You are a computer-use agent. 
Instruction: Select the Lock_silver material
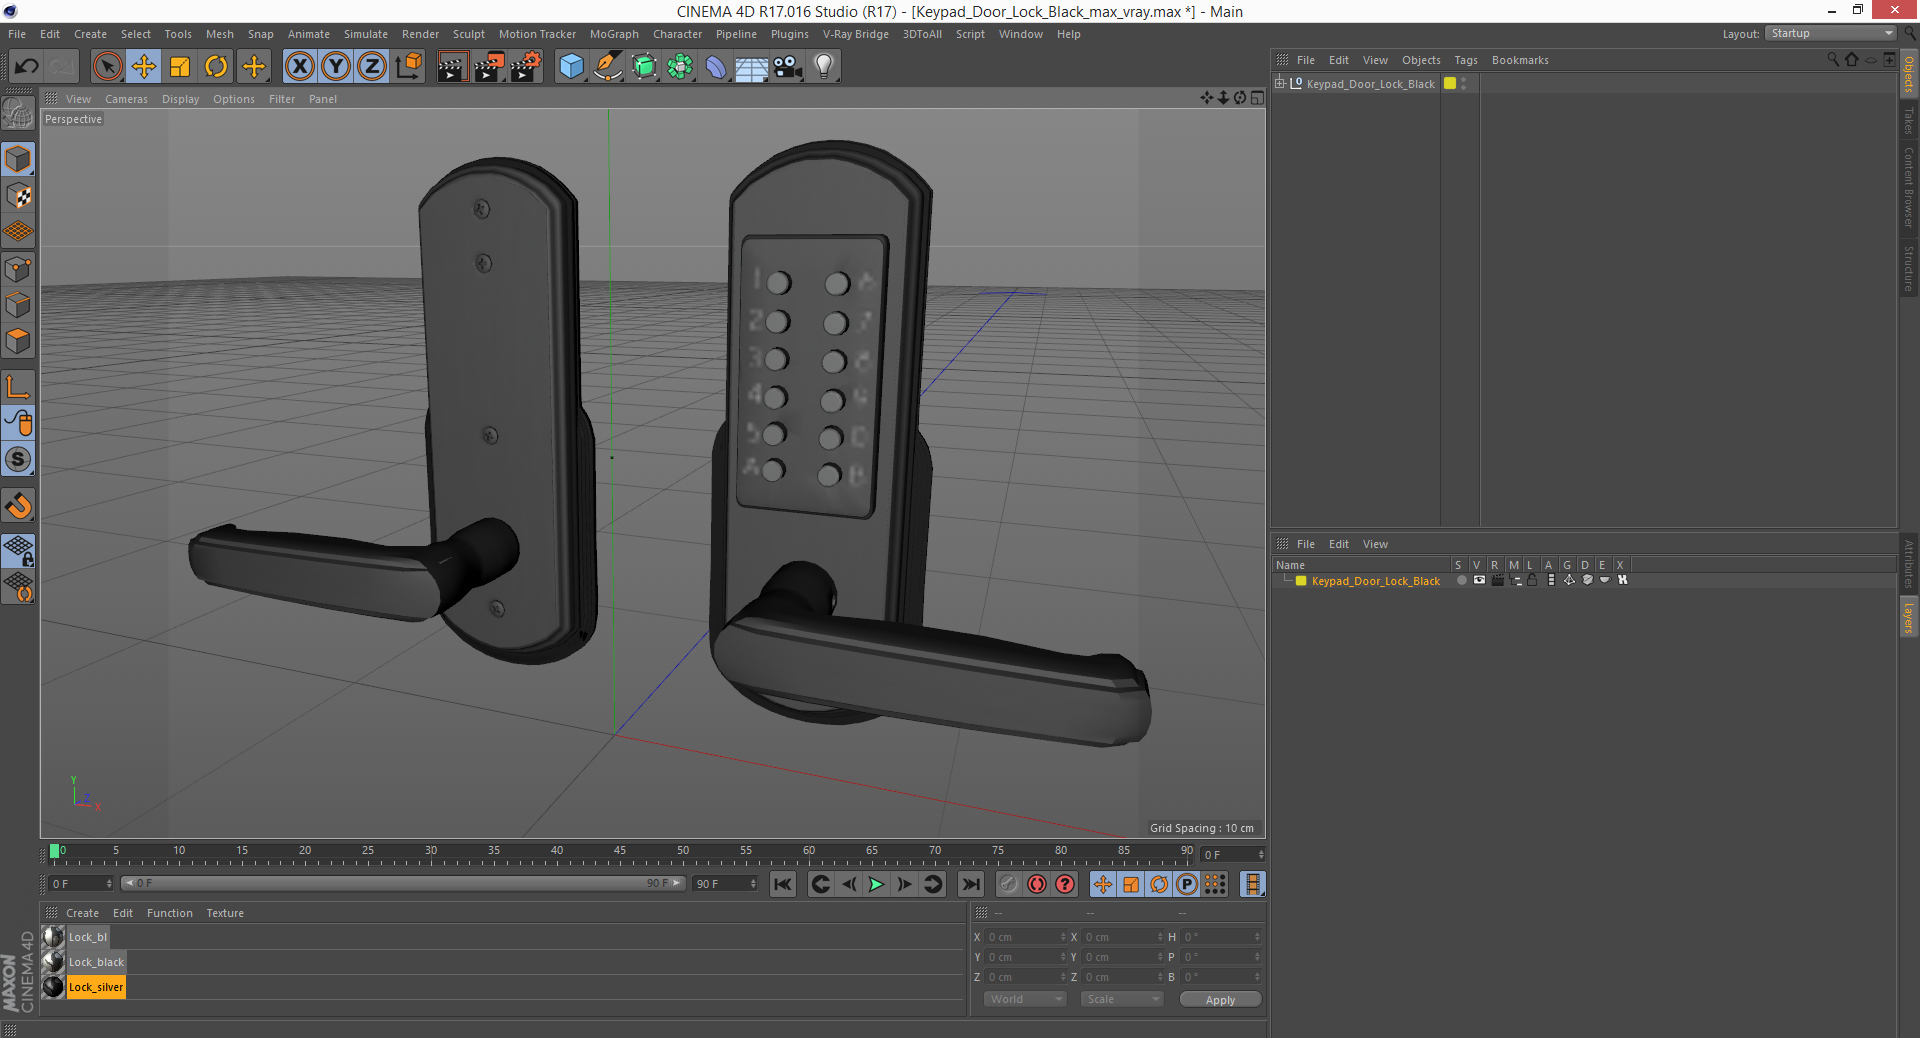point(96,987)
